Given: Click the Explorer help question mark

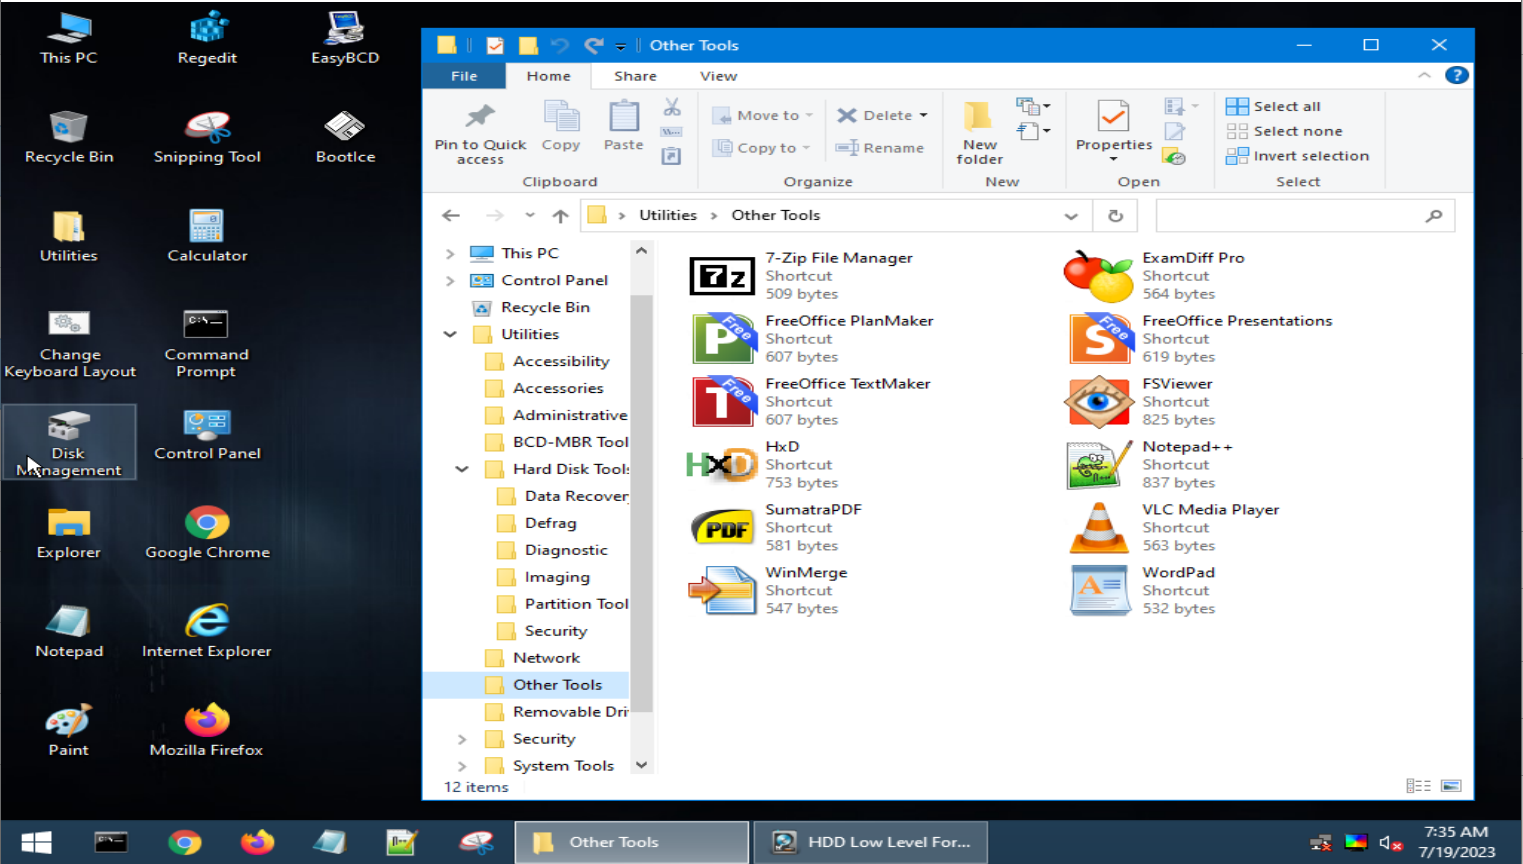Looking at the screenshot, I should (x=1457, y=75).
